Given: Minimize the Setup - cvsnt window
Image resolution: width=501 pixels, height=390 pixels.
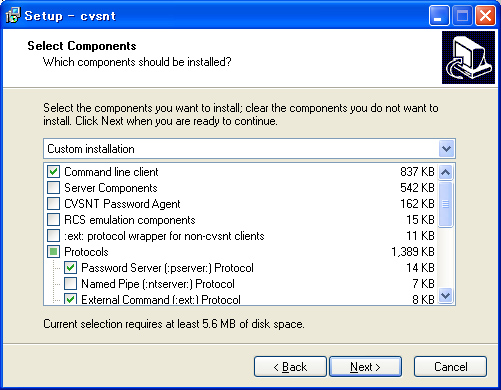Looking at the screenshot, I should [x=439, y=16].
